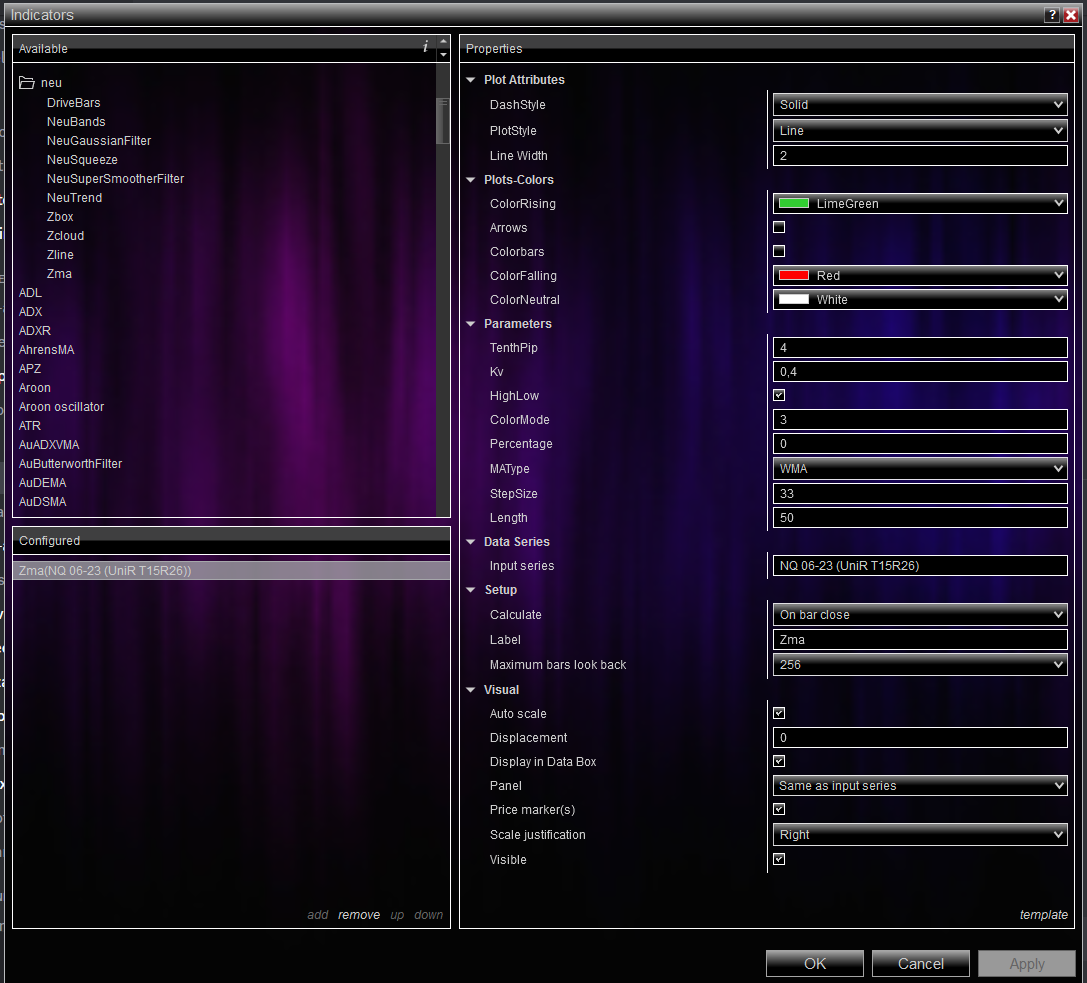This screenshot has height=983, width=1087.
Task: Open the ColorFalling Red color picker
Action: (x=920, y=275)
